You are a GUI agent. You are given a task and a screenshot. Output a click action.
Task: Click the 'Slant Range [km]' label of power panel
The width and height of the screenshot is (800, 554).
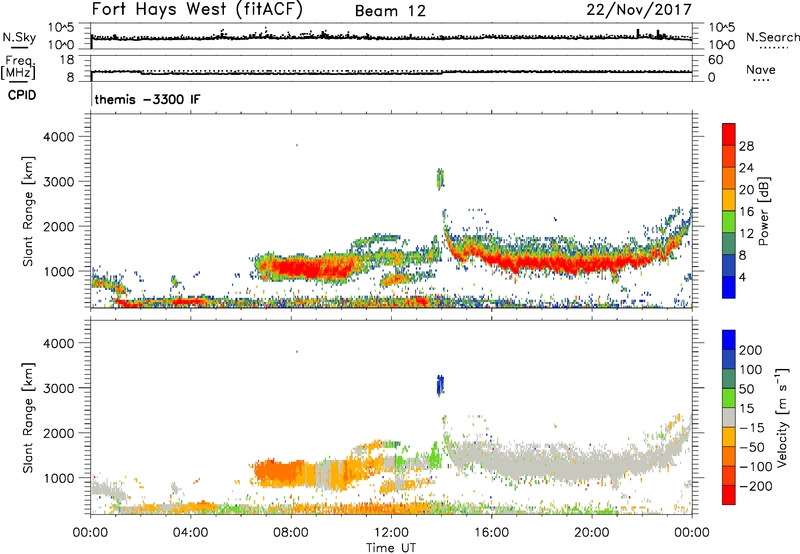coord(28,211)
